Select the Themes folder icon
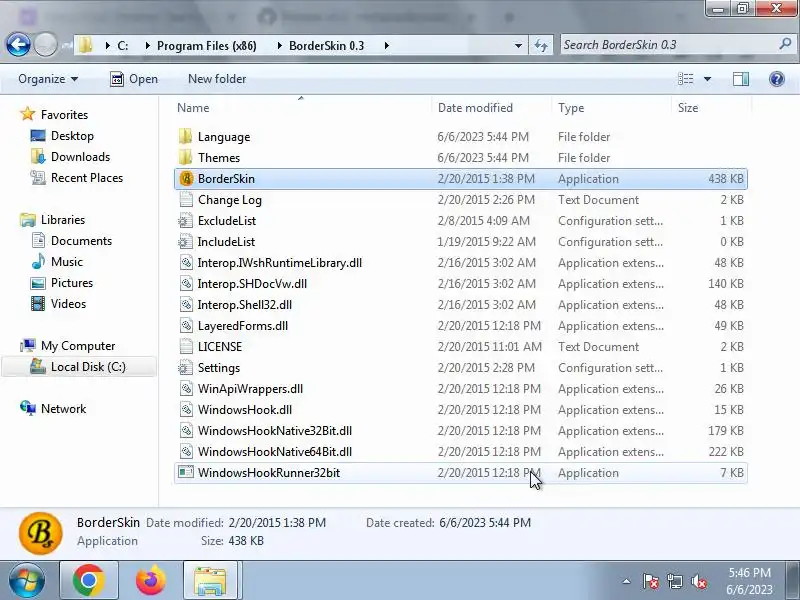800x600 pixels. (186, 157)
